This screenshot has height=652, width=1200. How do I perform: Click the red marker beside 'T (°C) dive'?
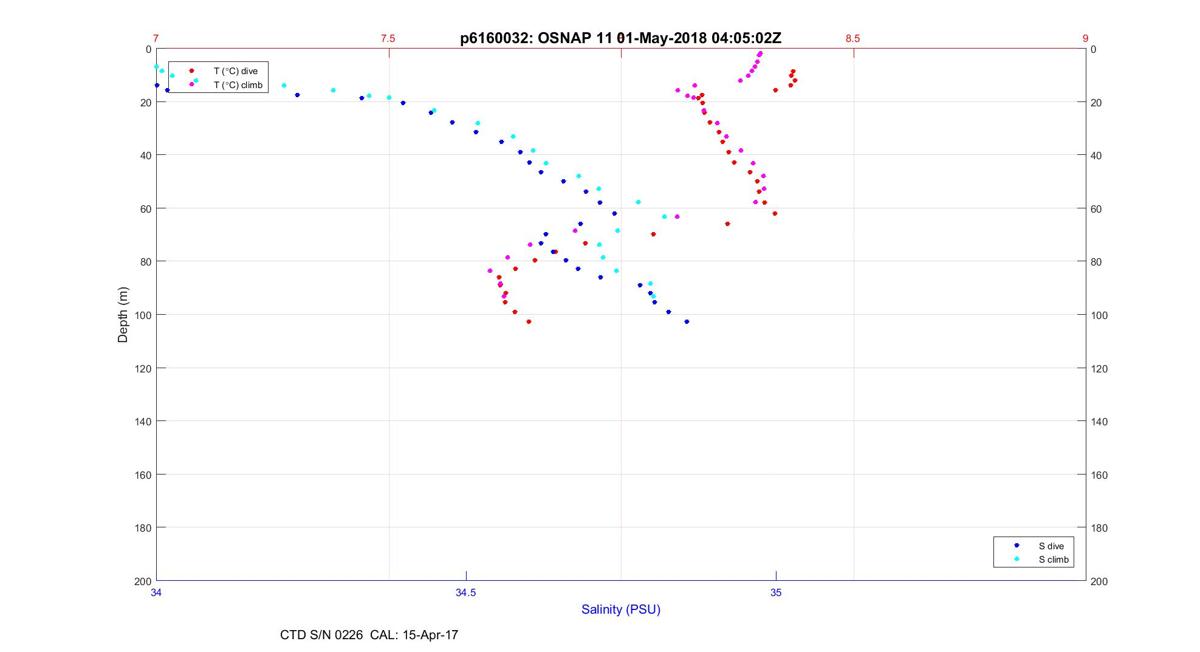(191, 71)
